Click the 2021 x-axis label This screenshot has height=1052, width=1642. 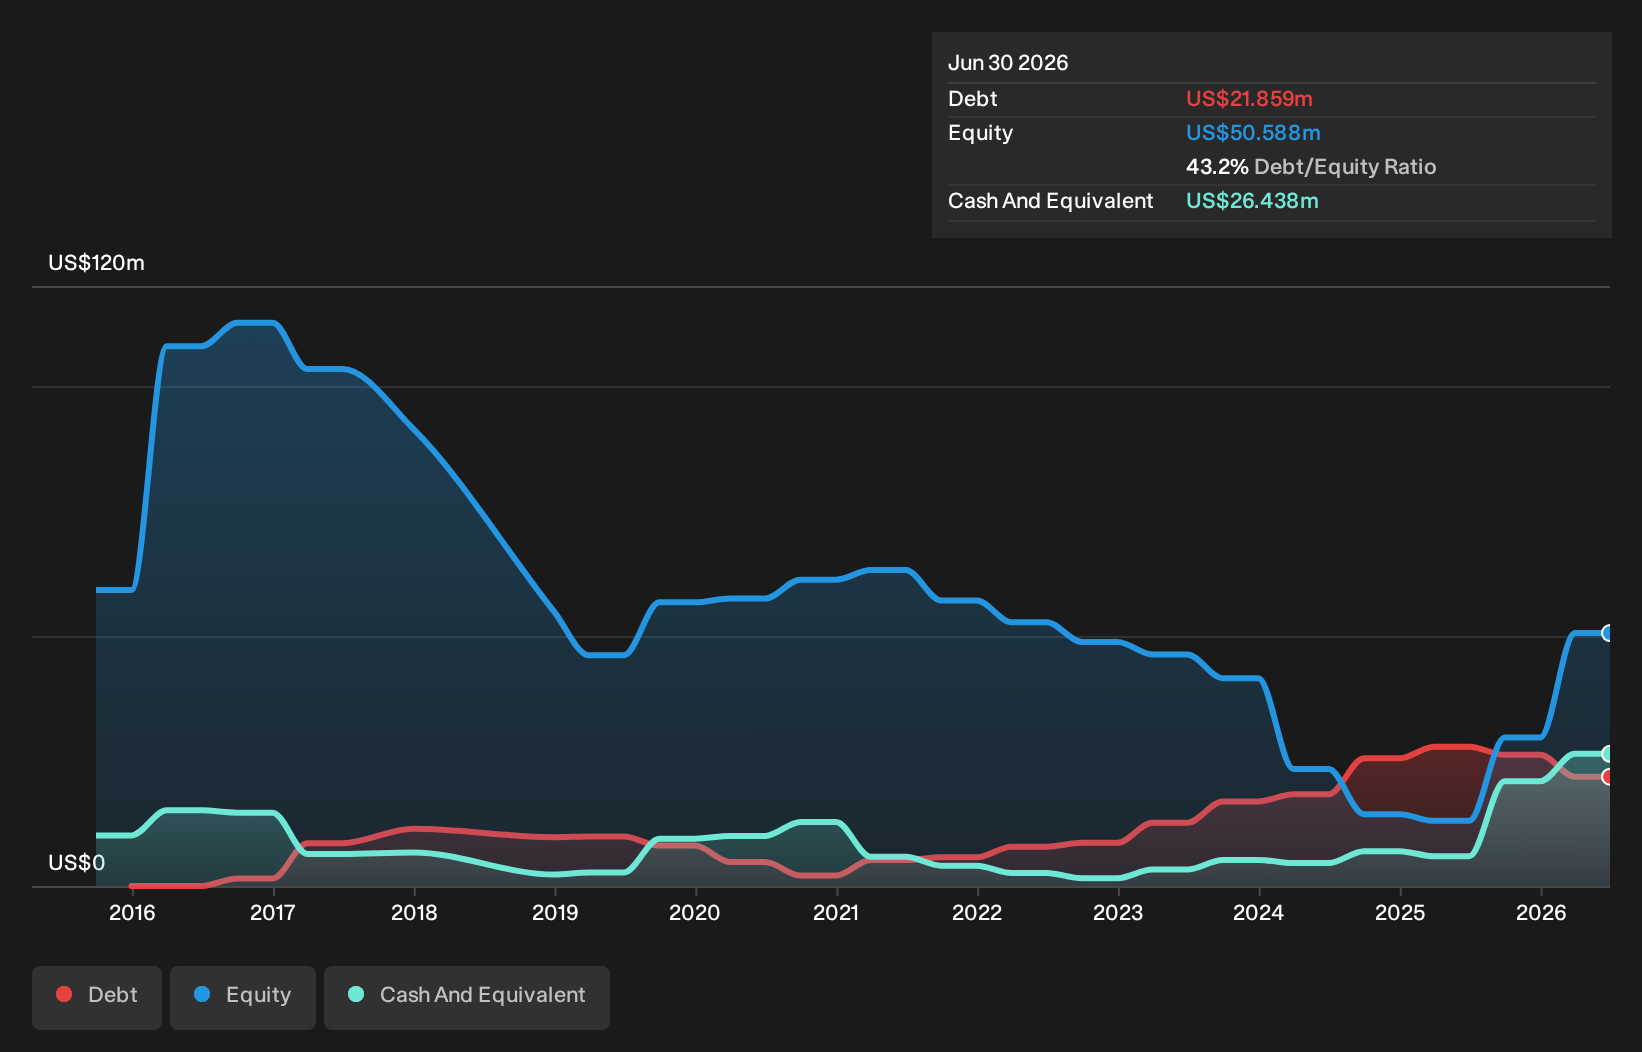(x=836, y=912)
